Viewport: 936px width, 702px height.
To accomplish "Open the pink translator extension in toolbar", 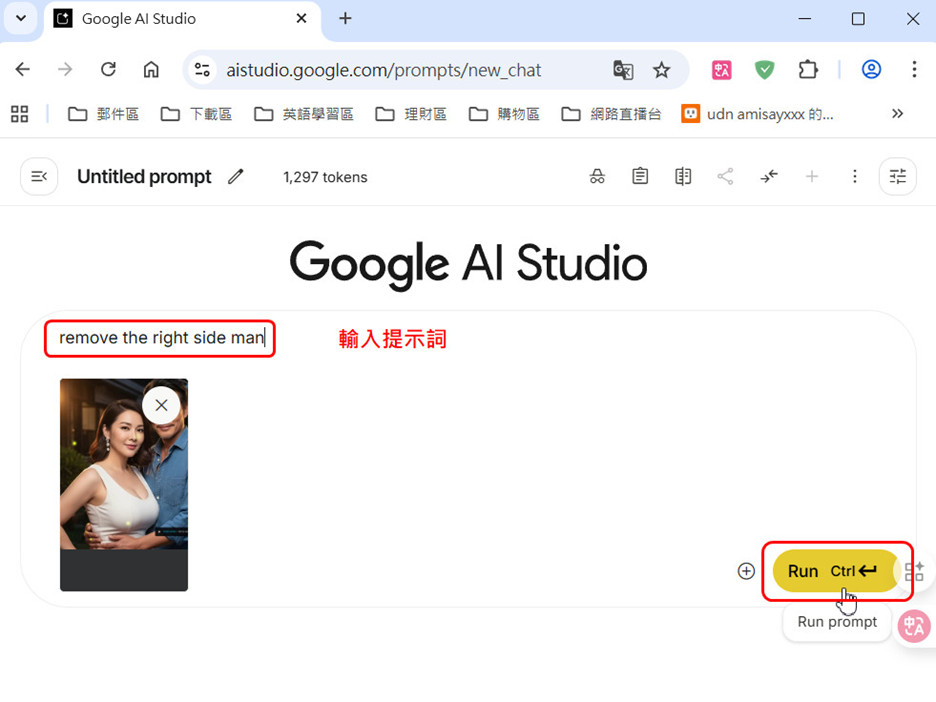I will pyautogui.click(x=722, y=70).
